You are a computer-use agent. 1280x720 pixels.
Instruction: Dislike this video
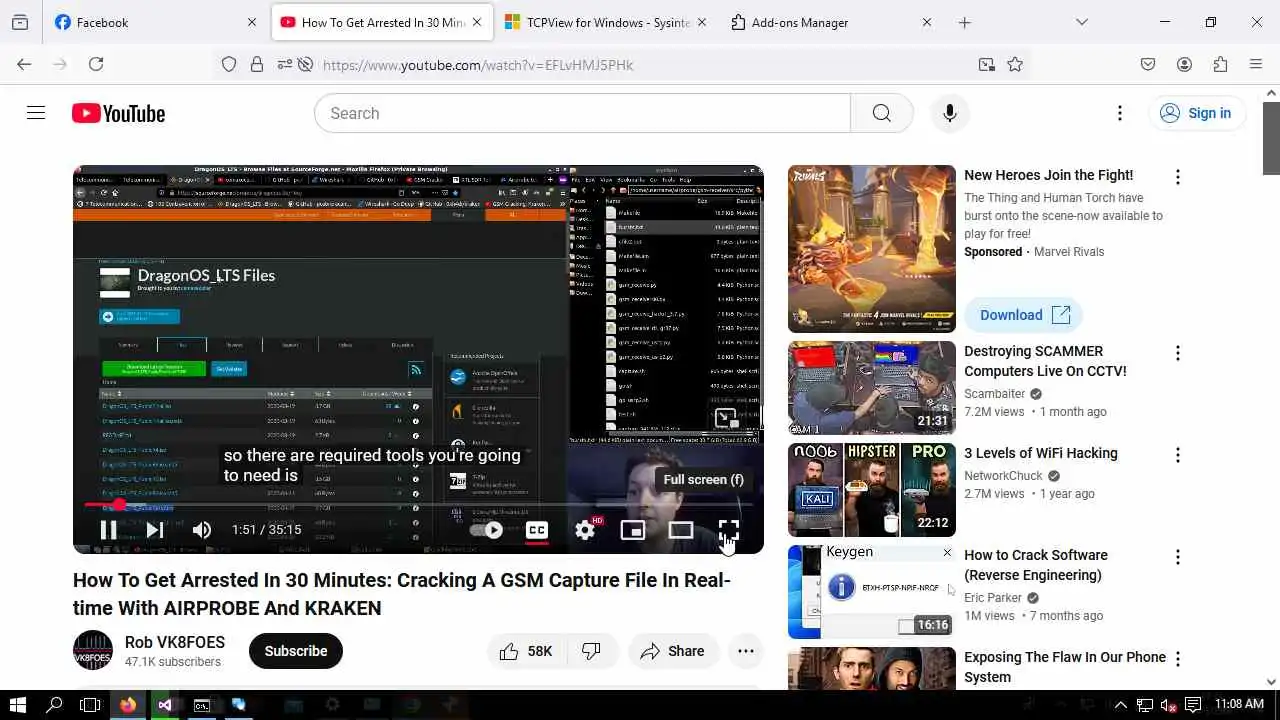(592, 651)
